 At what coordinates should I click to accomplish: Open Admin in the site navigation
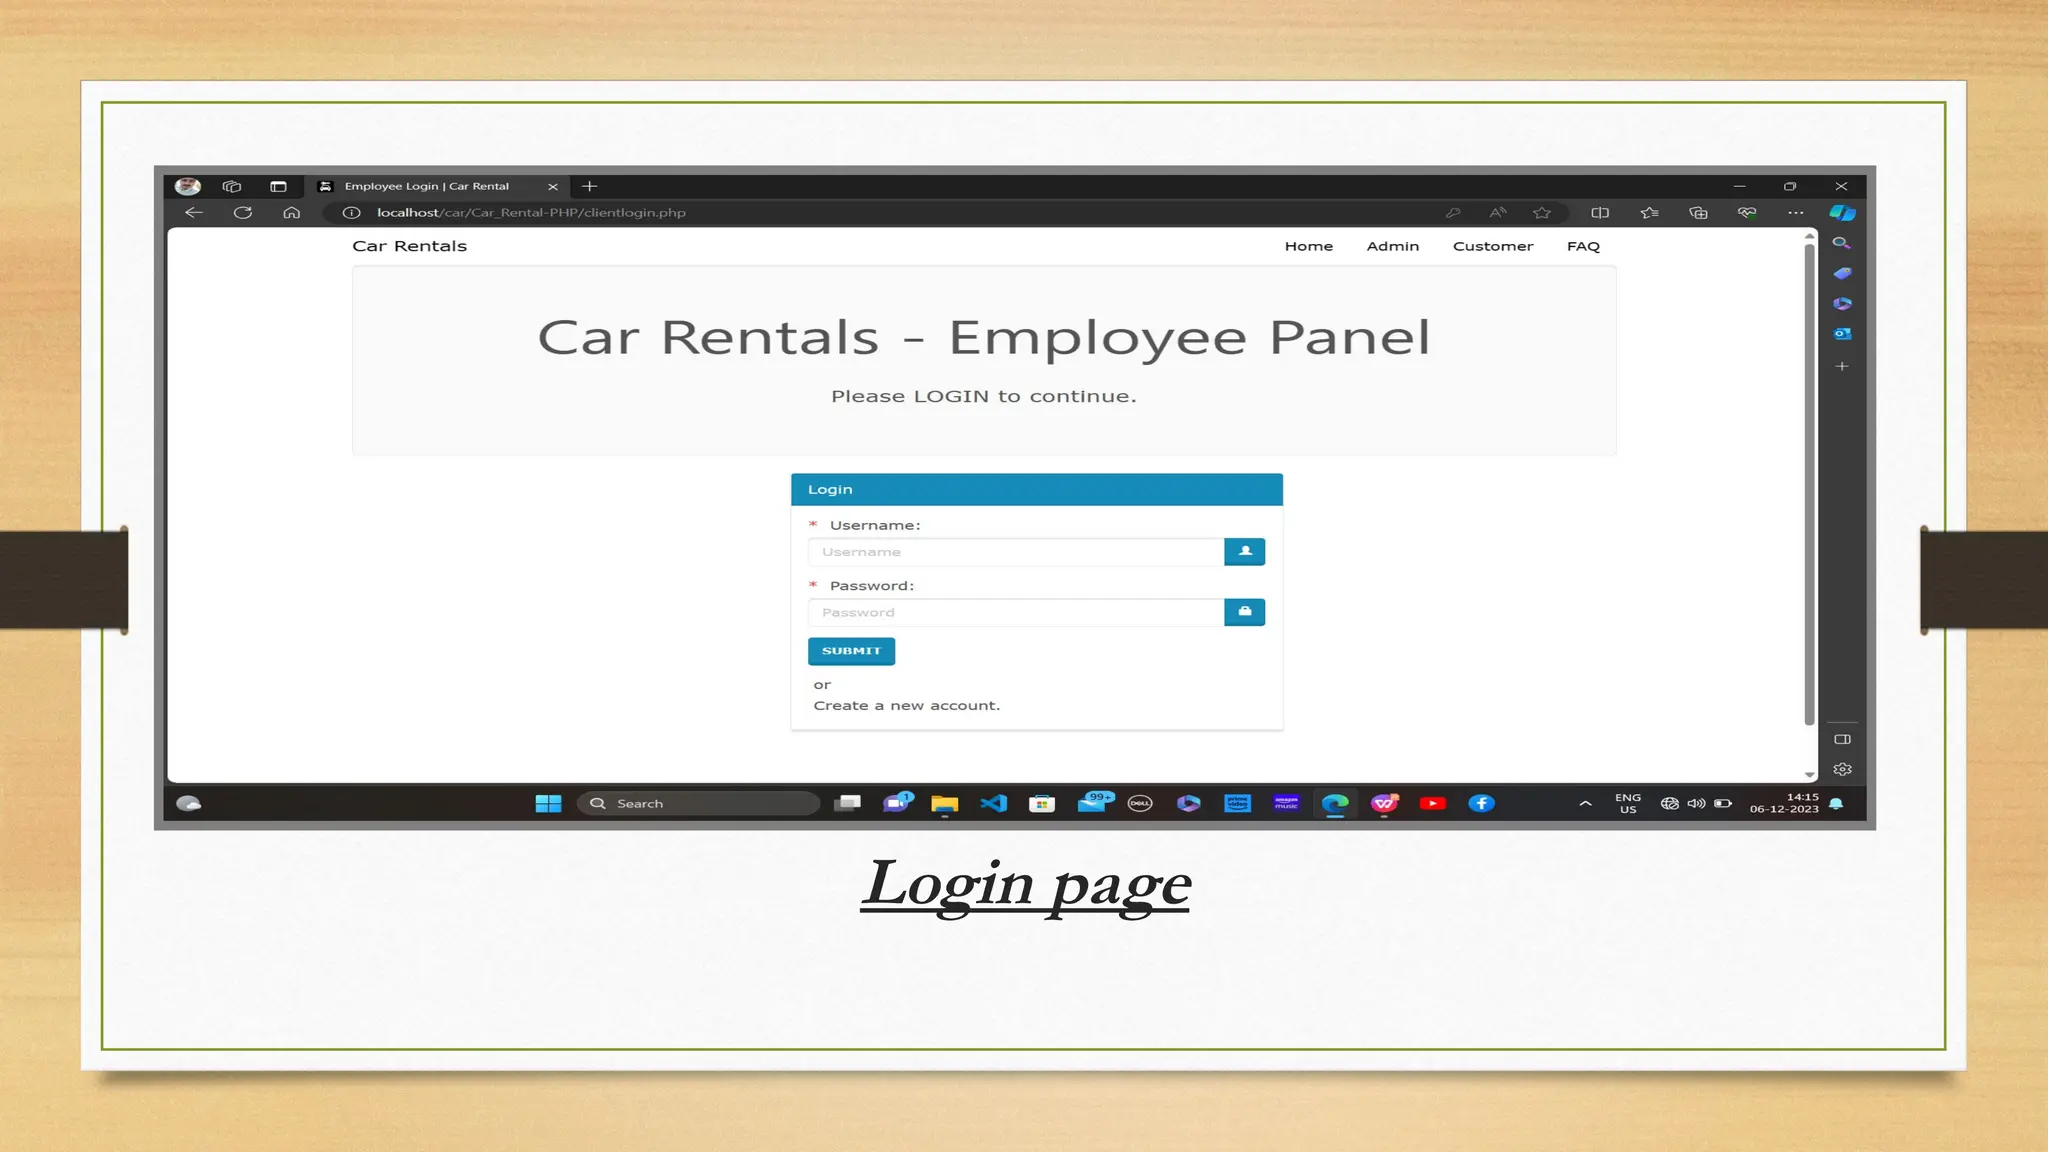tap(1393, 246)
